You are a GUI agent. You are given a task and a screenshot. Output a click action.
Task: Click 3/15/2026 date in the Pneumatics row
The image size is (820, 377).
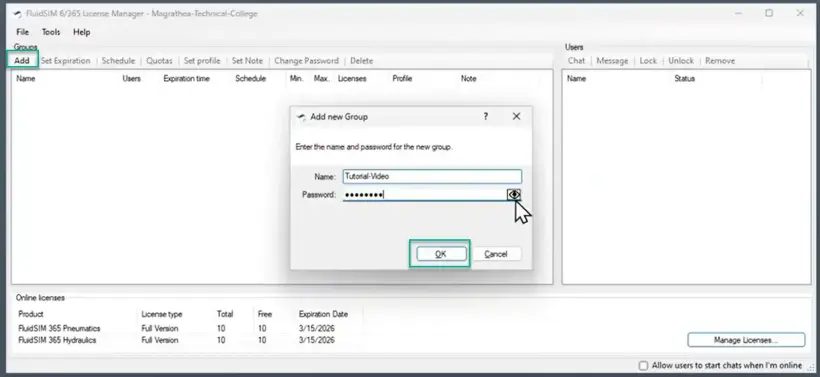317,328
